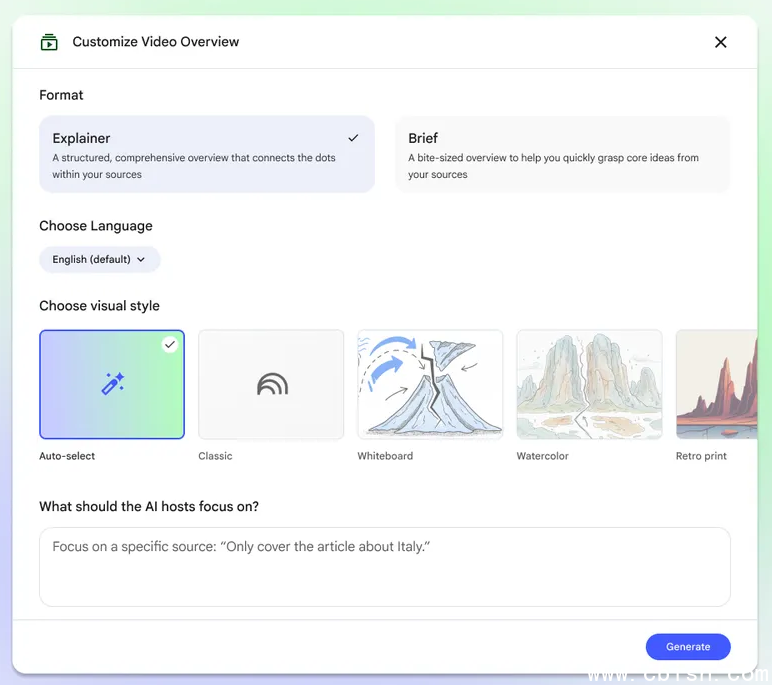Screen dimensions: 772x685
Task: Click the Auto-select label text
Action: (x=67, y=456)
